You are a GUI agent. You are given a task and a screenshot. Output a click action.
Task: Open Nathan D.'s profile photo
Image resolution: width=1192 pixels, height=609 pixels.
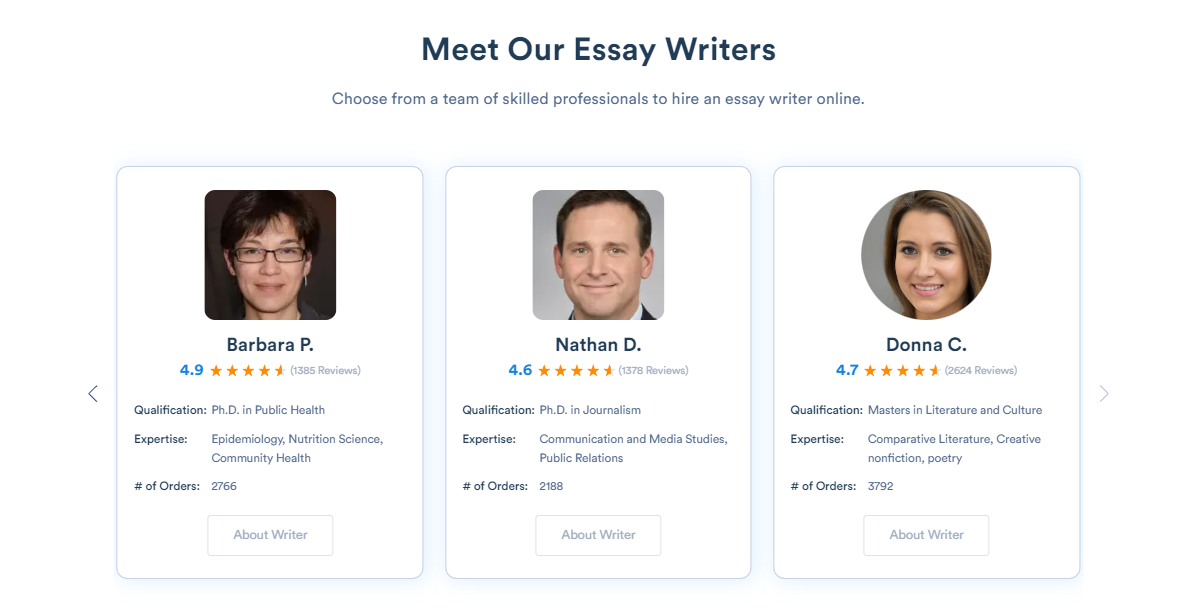click(x=598, y=255)
